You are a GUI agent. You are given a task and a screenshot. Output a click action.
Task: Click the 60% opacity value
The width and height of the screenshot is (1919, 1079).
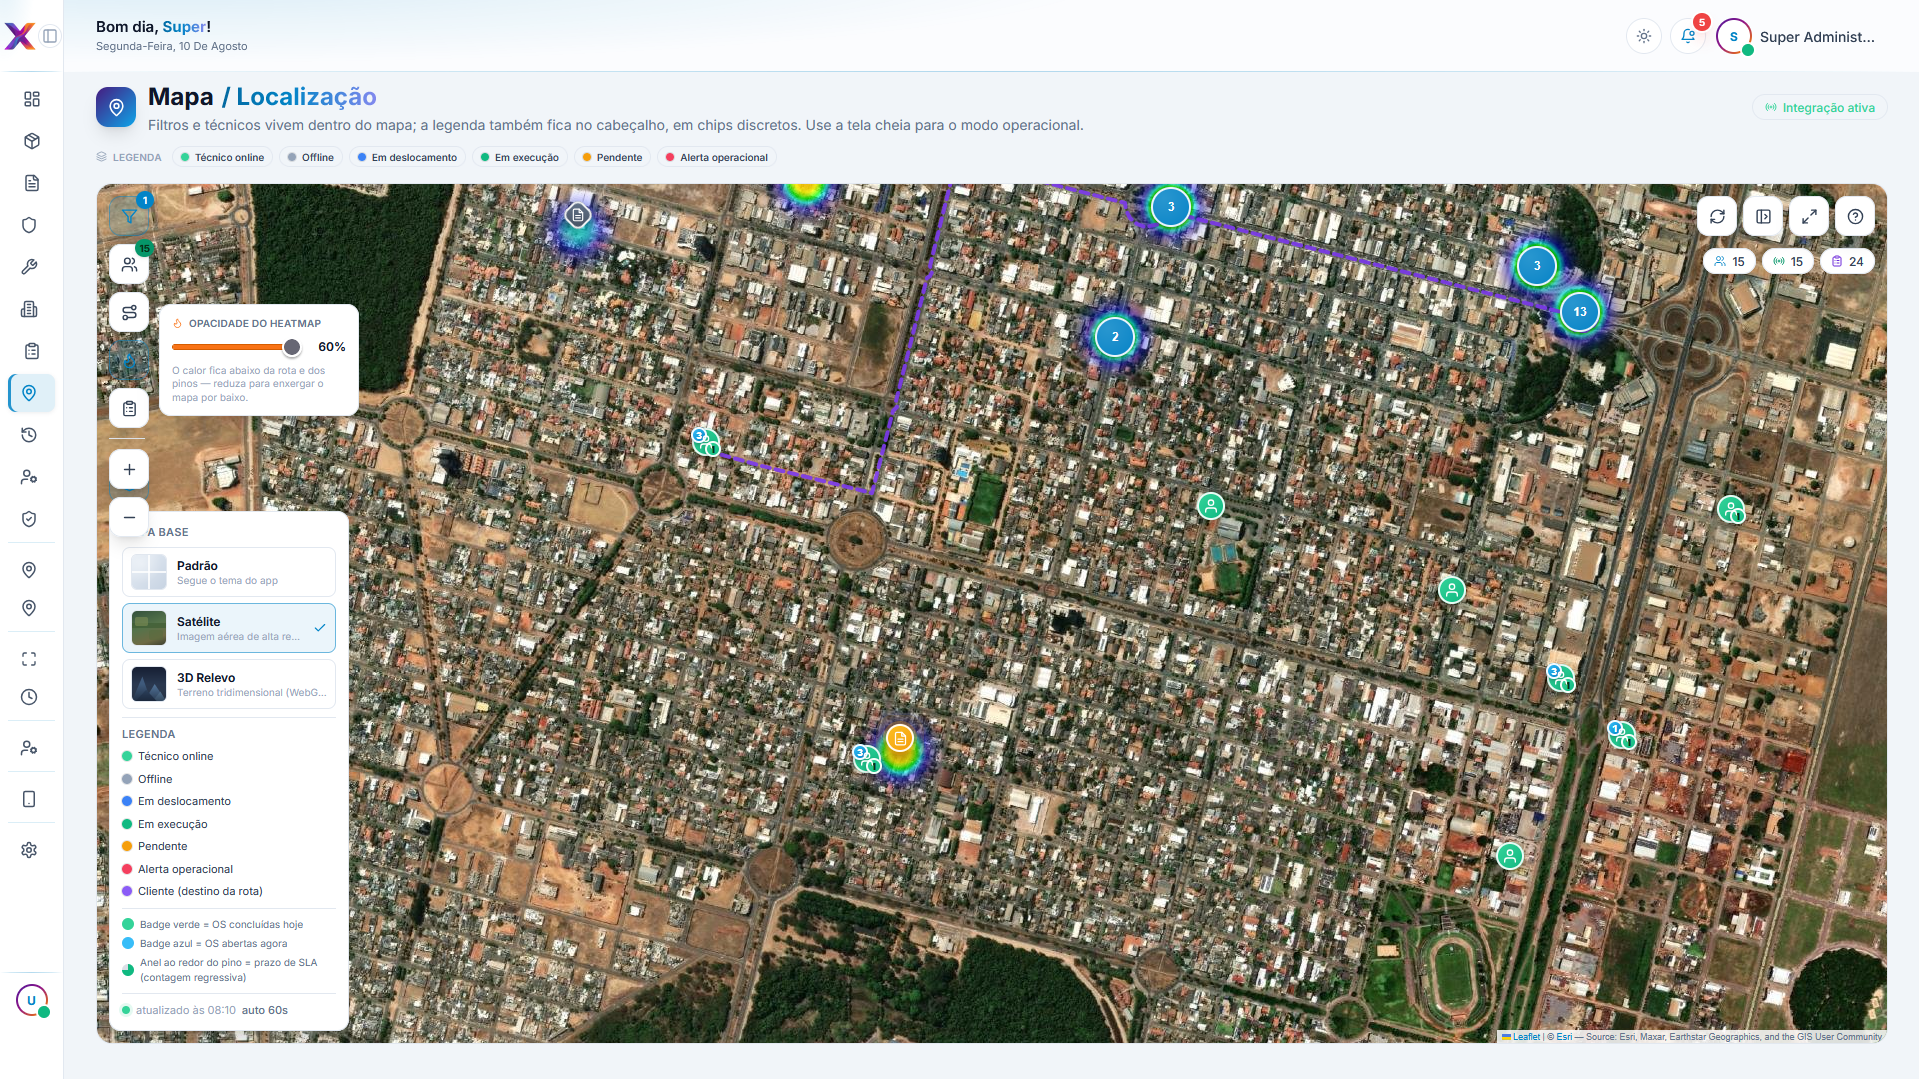pos(332,347)
